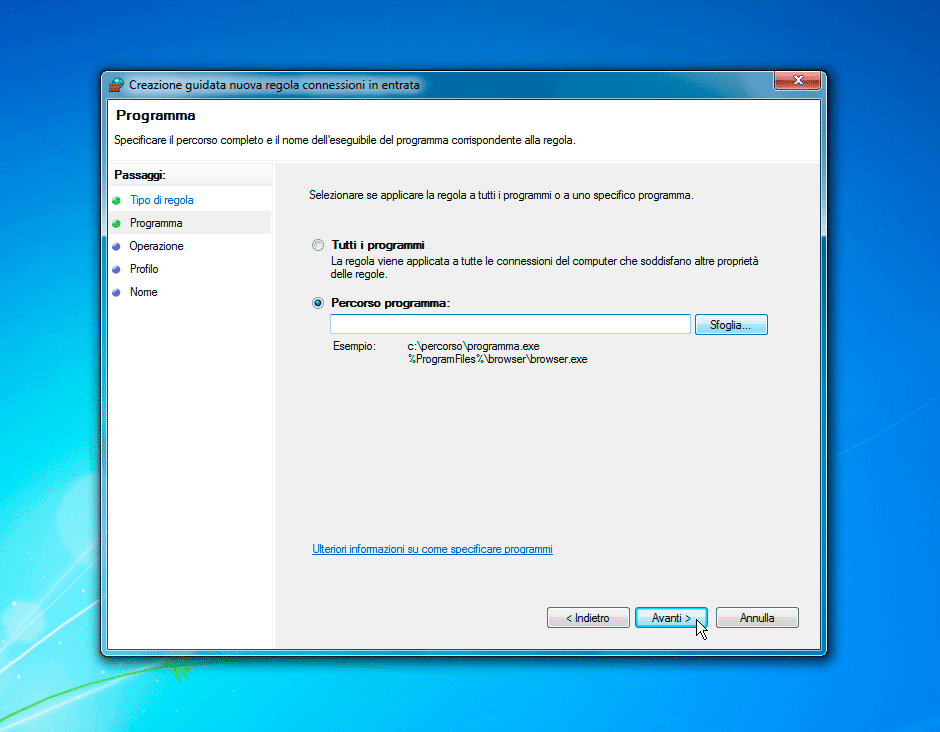
Task: Go to the 'Tipo di regola' step
Action: pyautogui.click(x=161, y=200)
